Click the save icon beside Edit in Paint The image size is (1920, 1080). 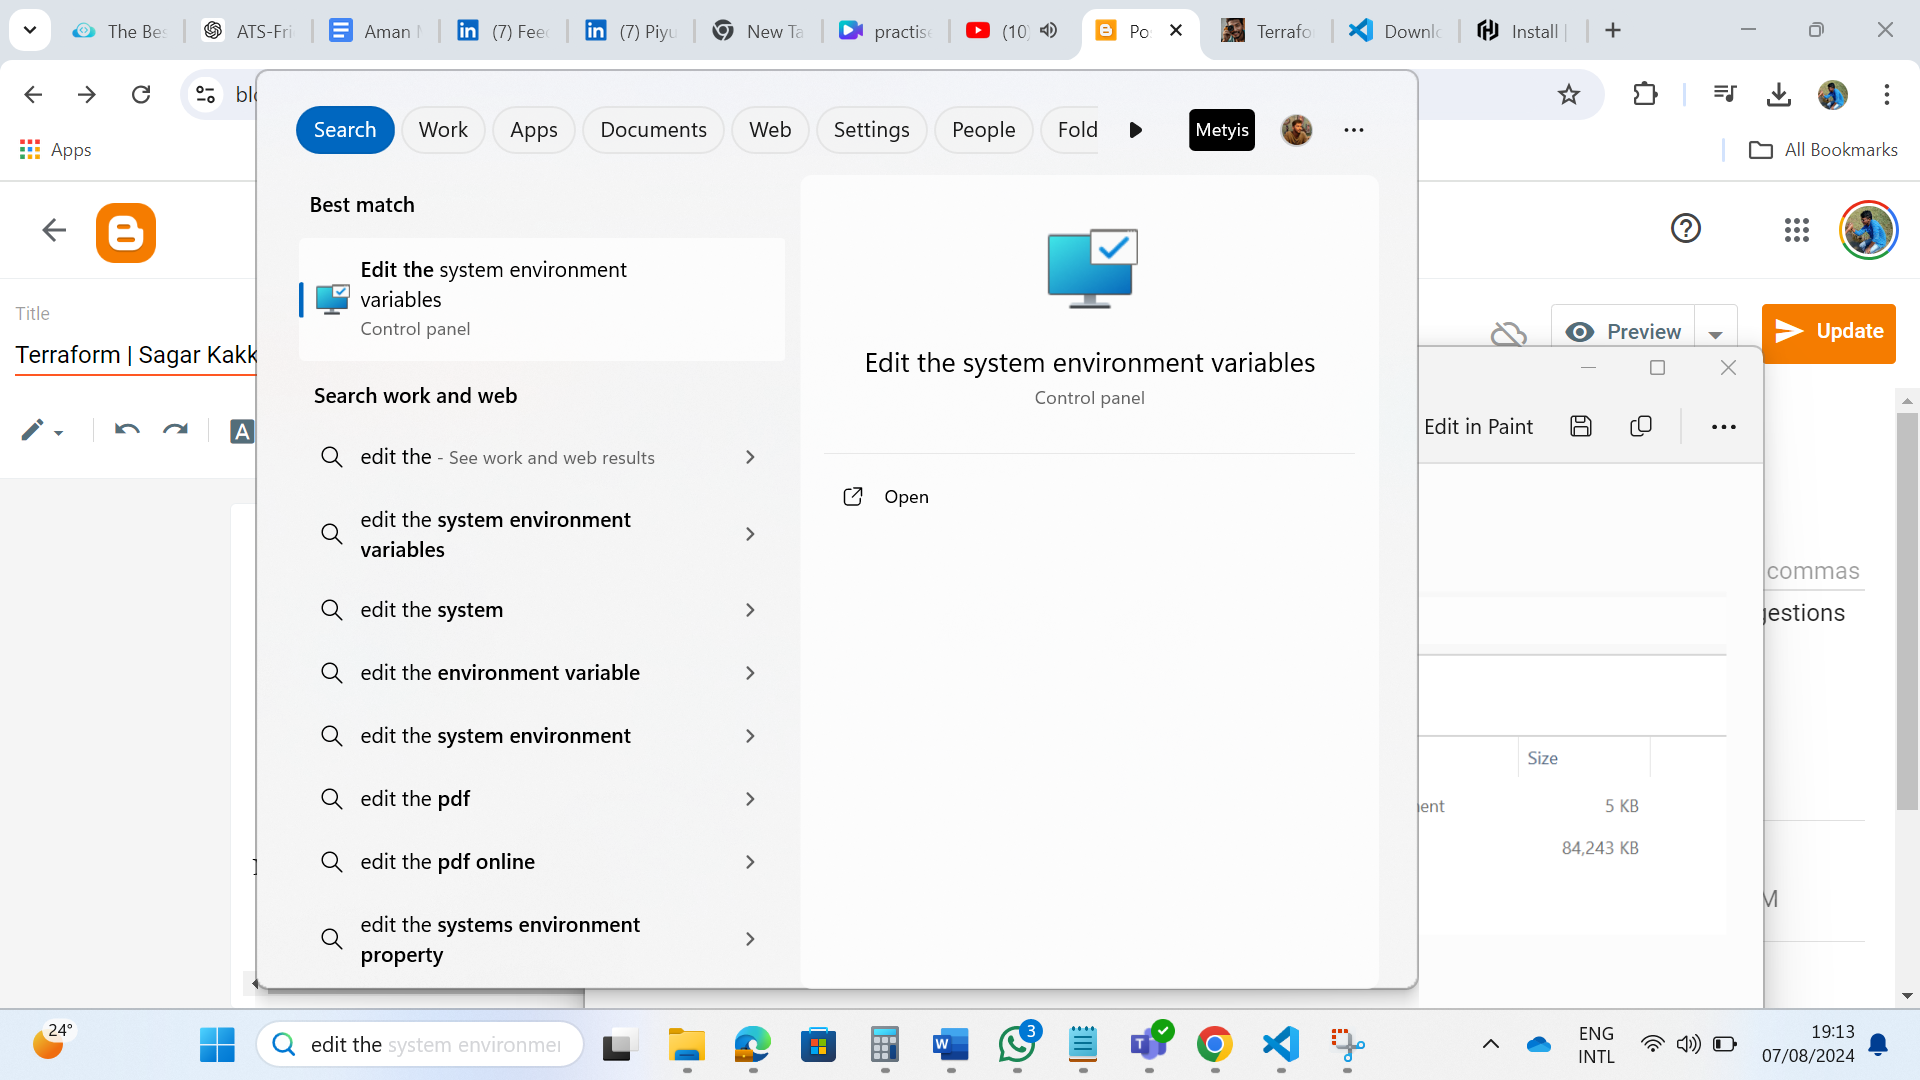(x=1581, y=427)
